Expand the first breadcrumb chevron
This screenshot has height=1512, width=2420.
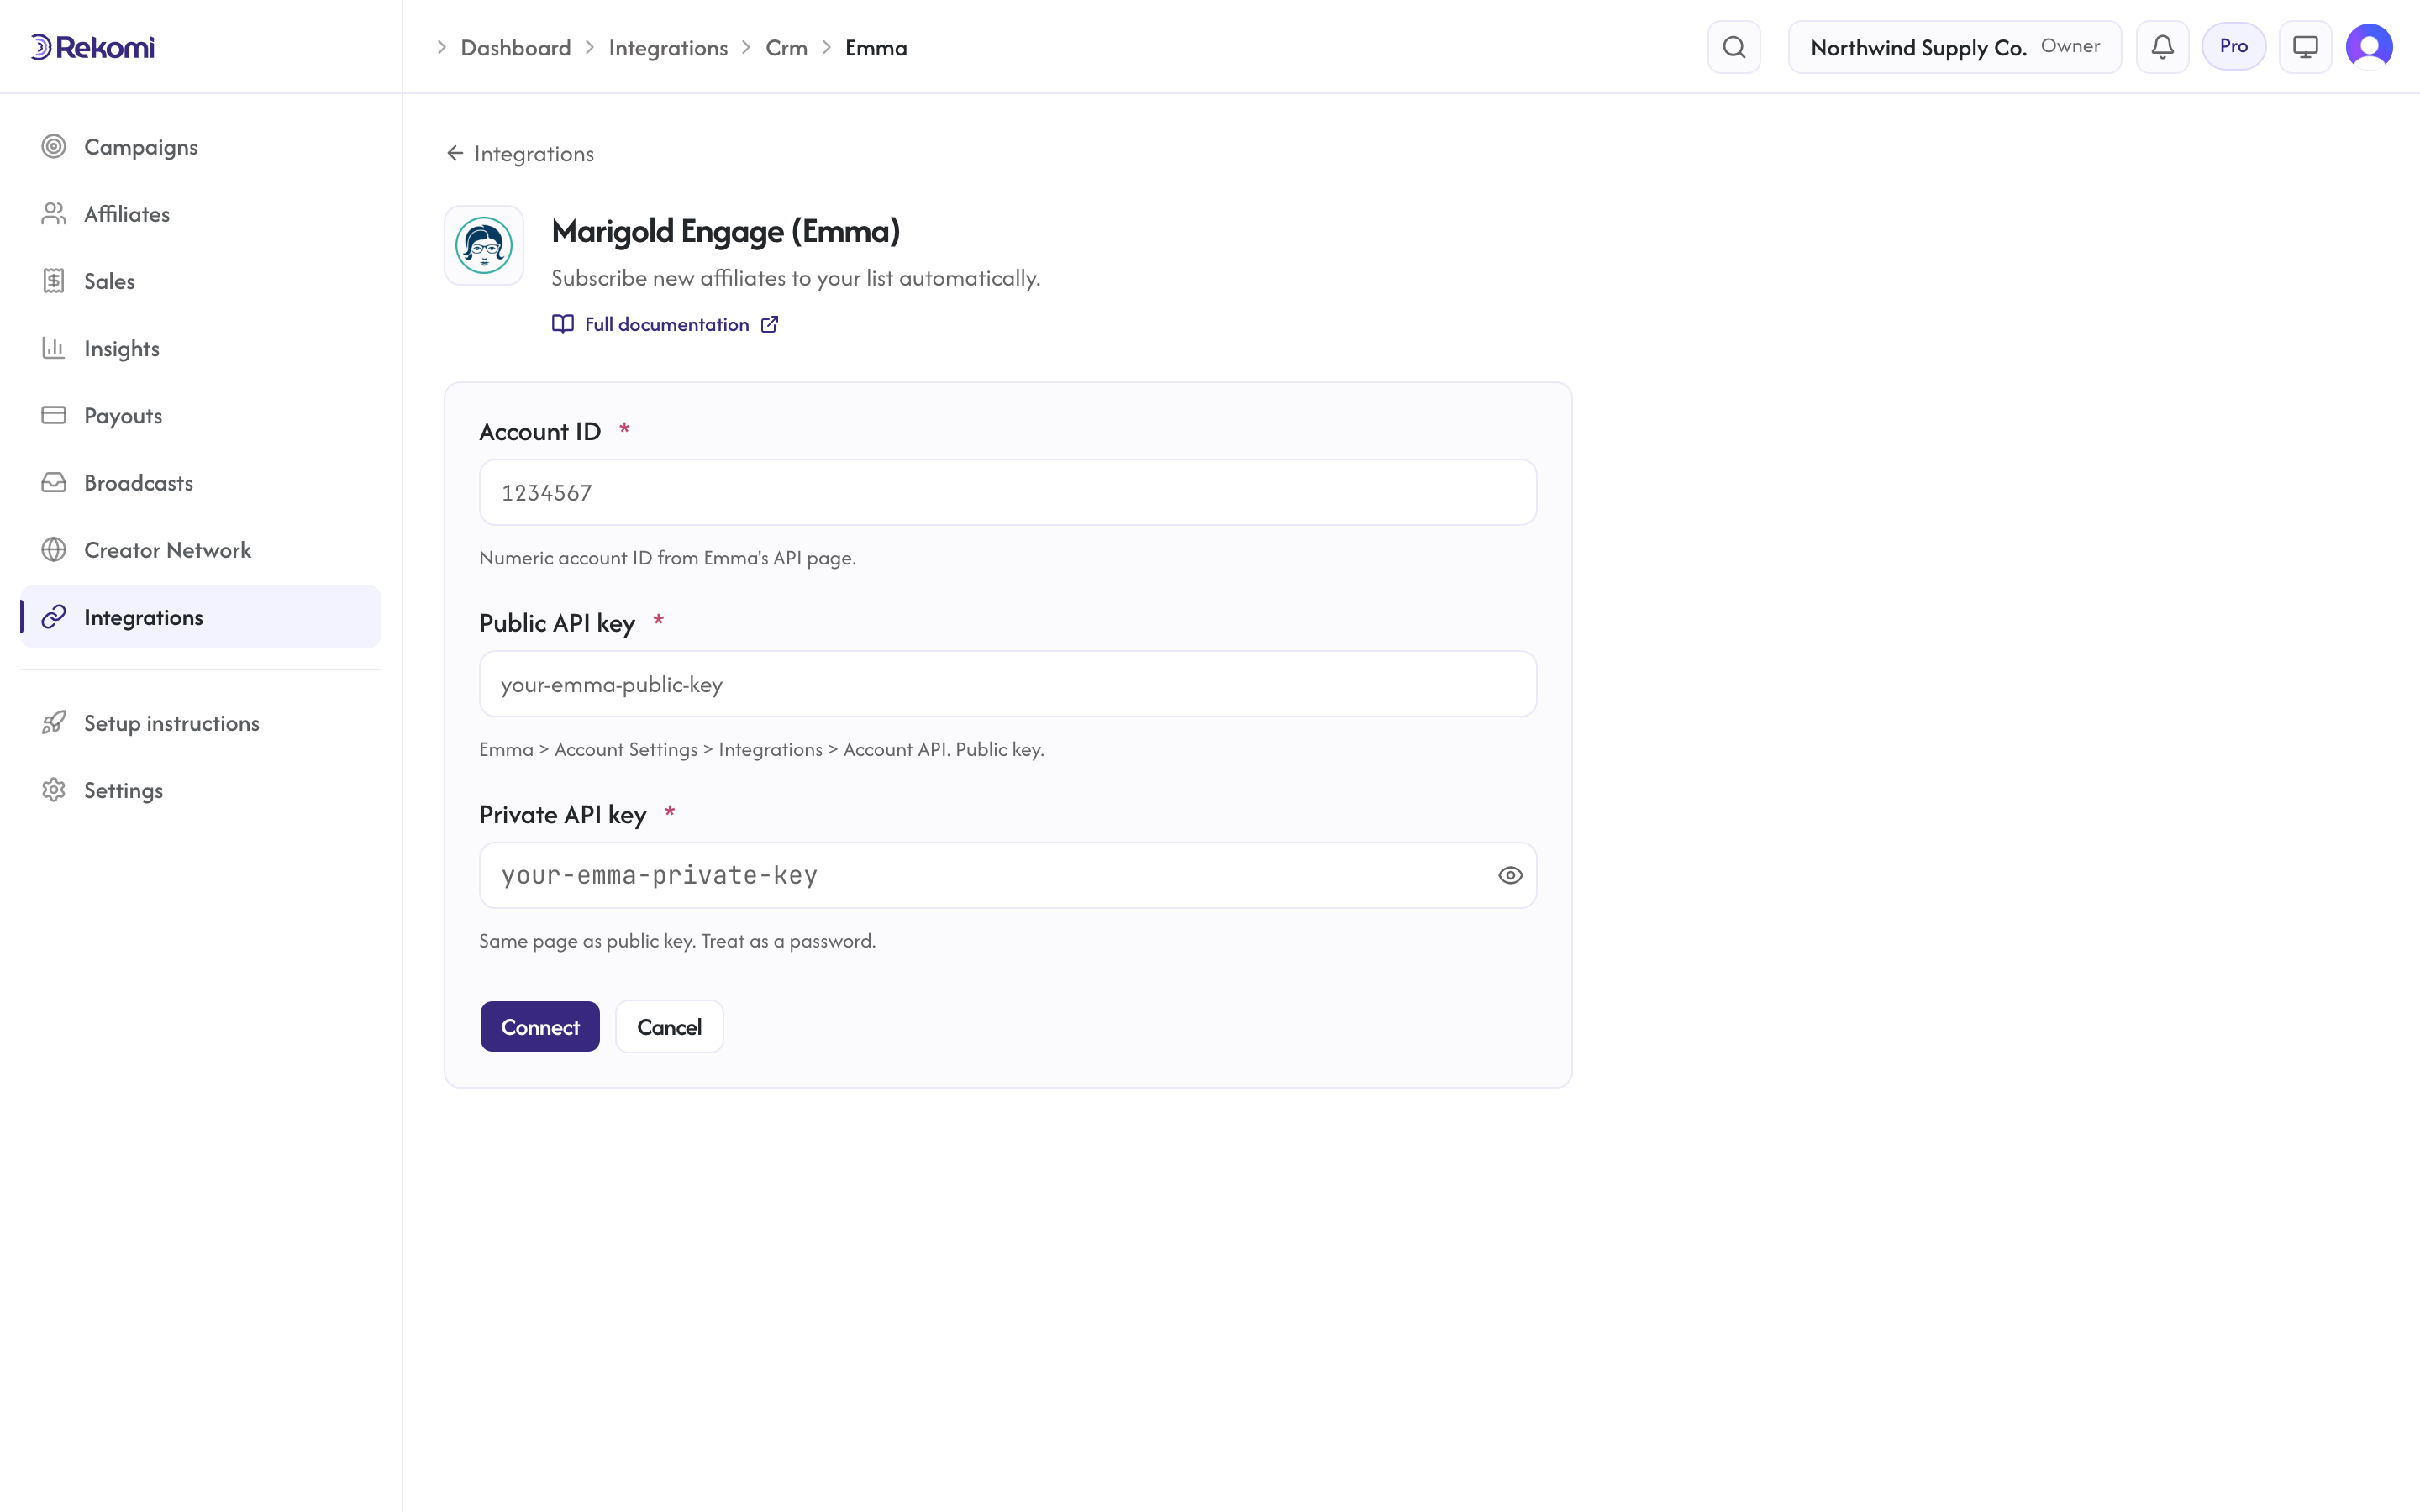(441, 48)
